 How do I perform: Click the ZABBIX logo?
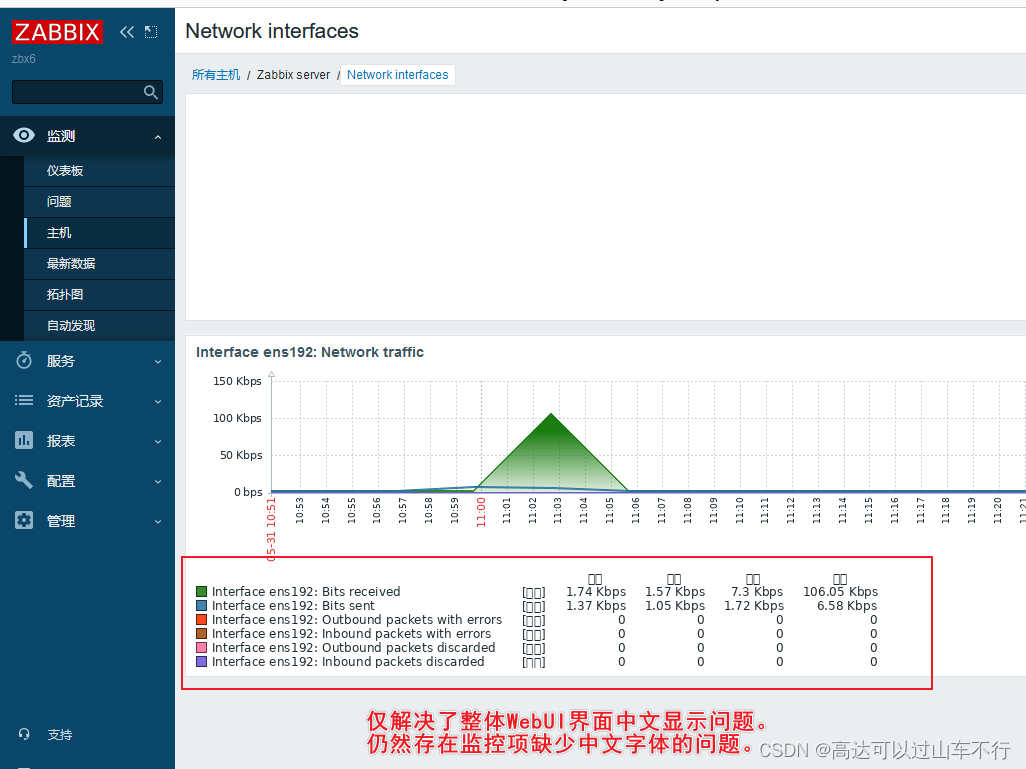point(57,31)
